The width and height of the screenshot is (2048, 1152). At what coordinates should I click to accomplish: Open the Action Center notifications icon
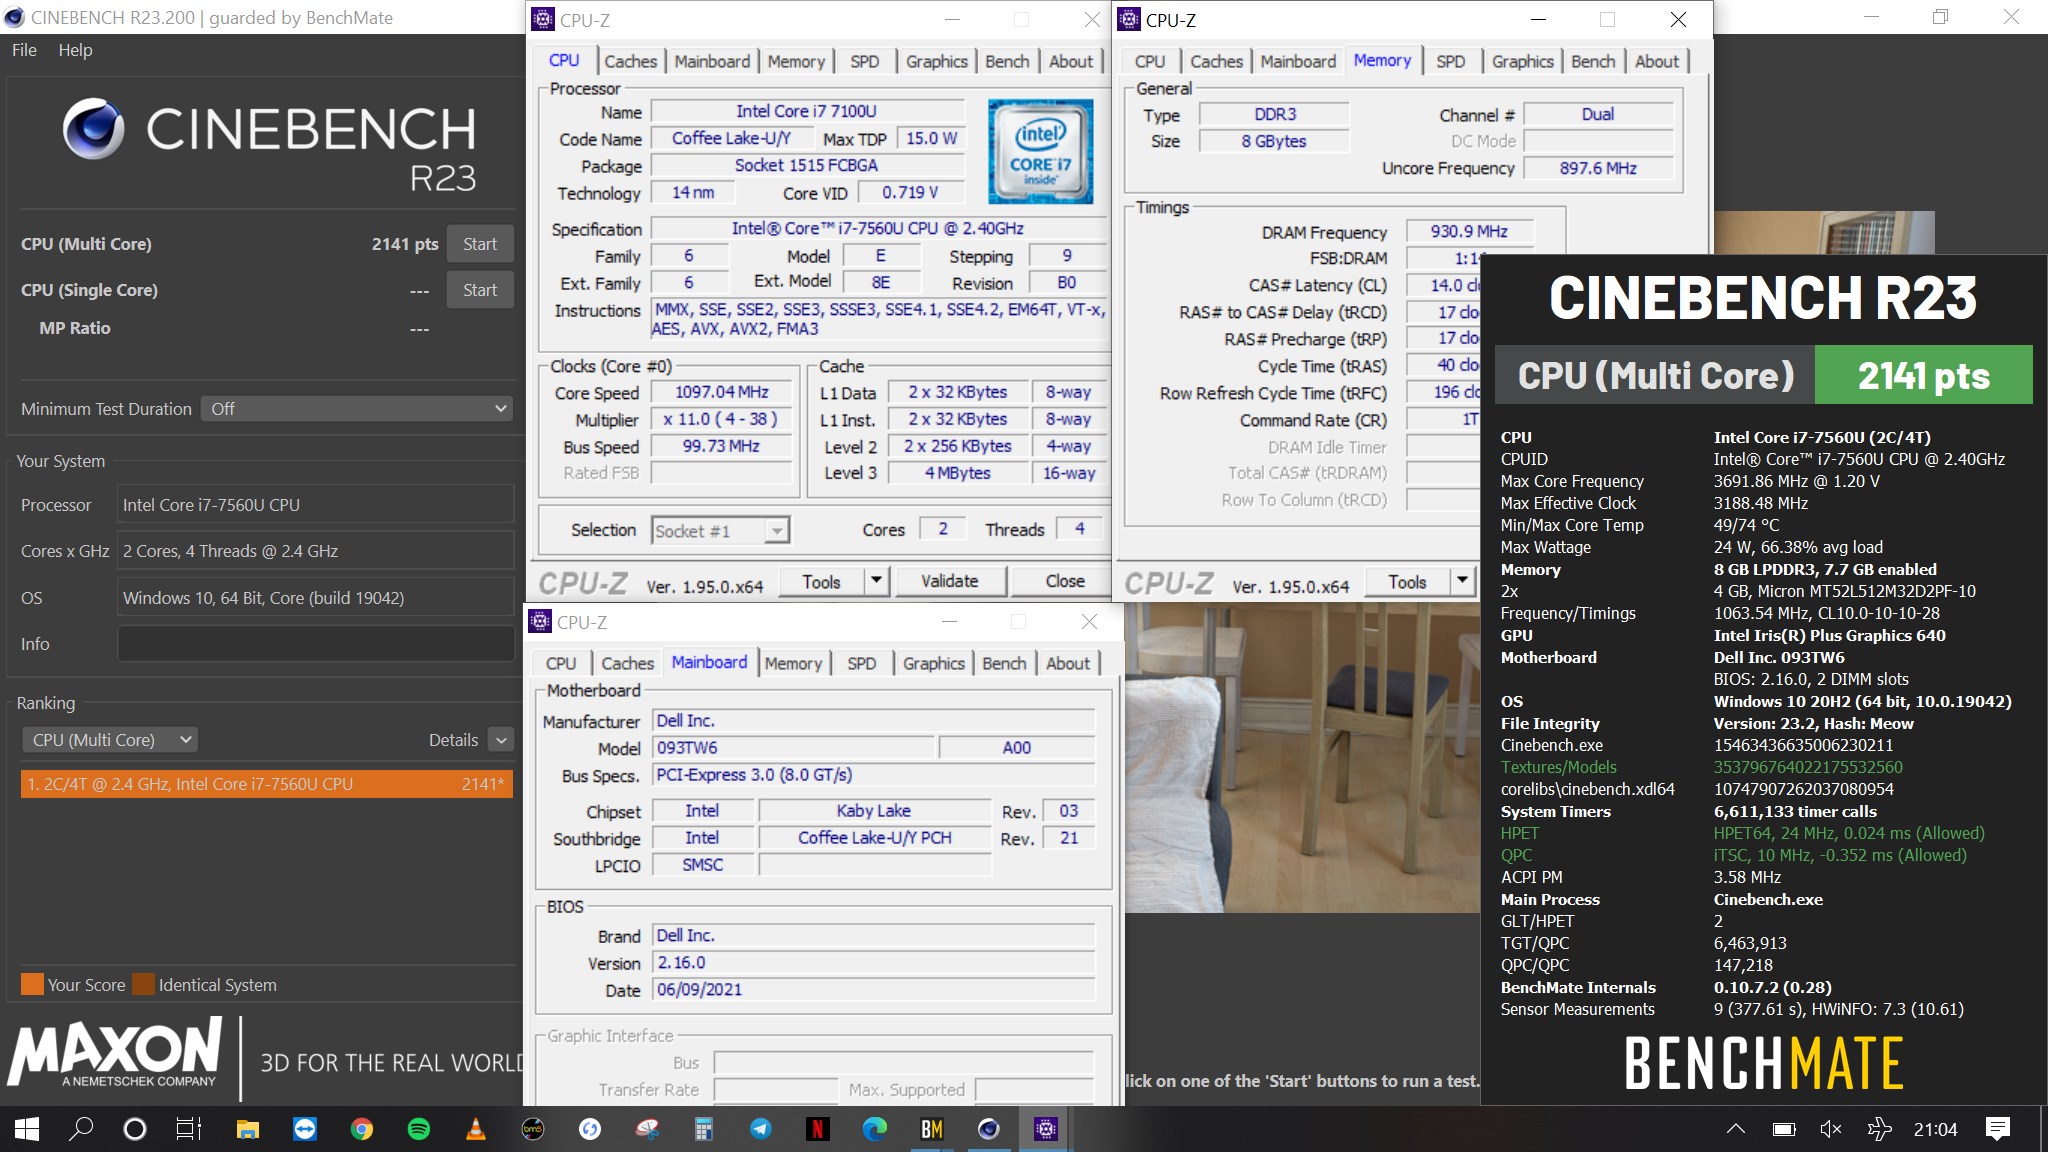(1998, 1129)
